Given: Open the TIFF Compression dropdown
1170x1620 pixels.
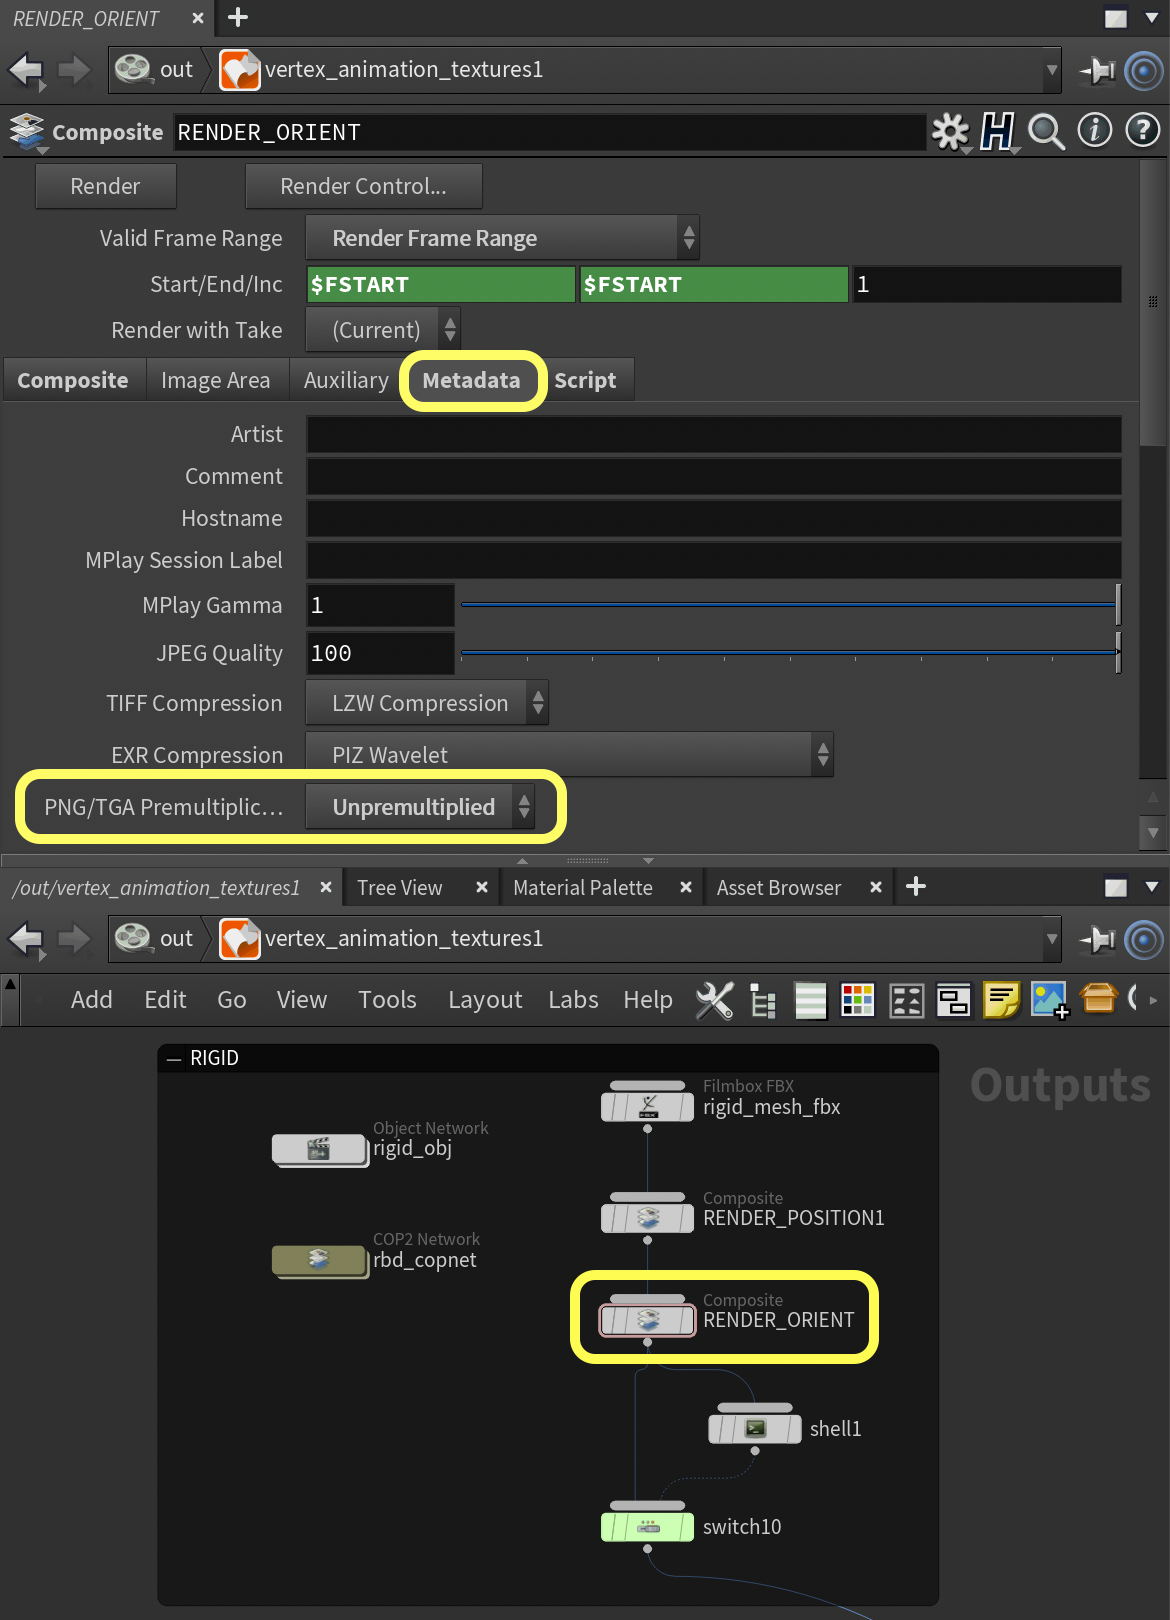Looking at the screenshot, I should [427, 703].
